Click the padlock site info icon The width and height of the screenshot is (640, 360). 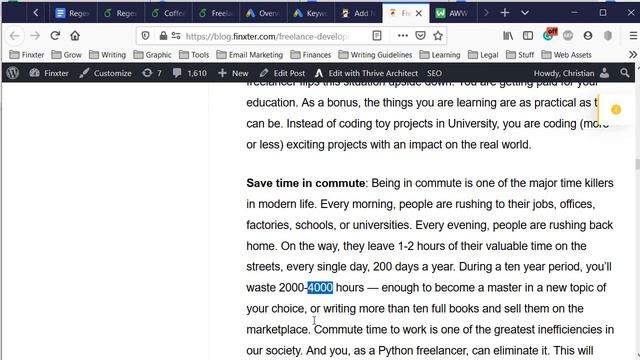coord(163,36)
